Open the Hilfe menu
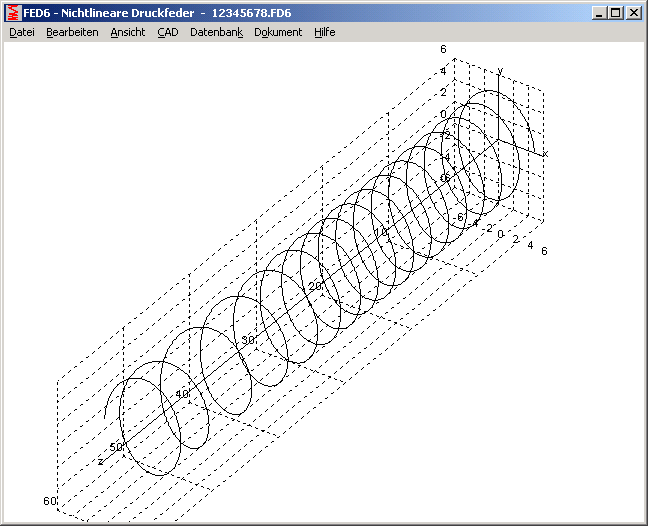This screenshot has width=648, height=526. 324,32
